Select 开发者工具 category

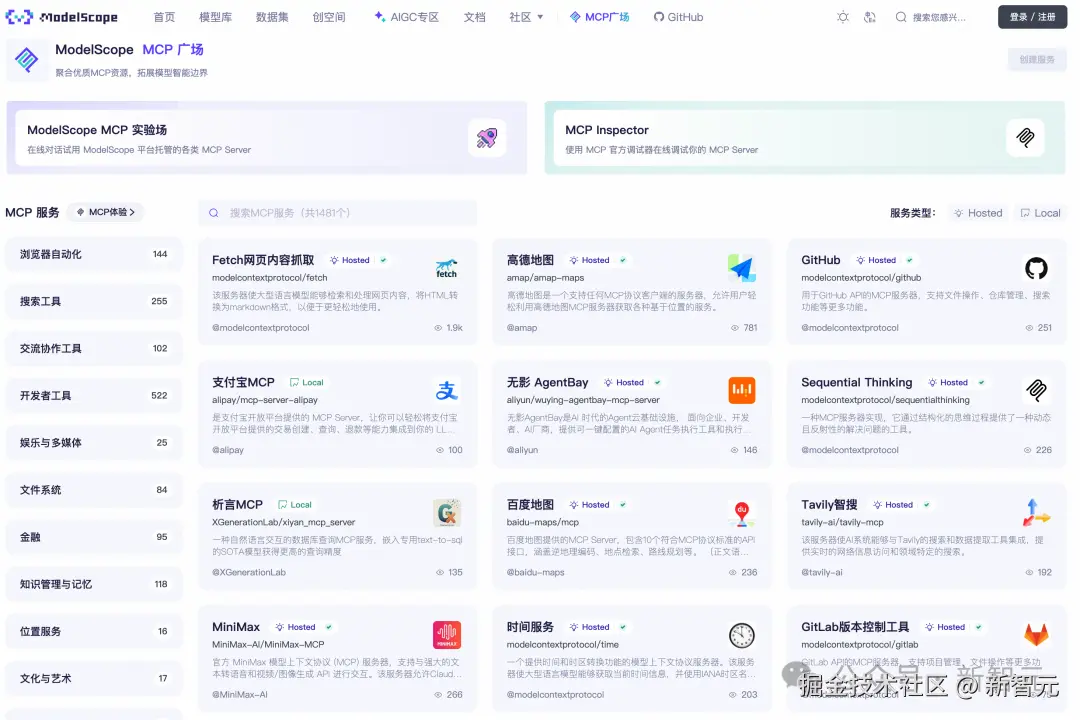point(94,395)
